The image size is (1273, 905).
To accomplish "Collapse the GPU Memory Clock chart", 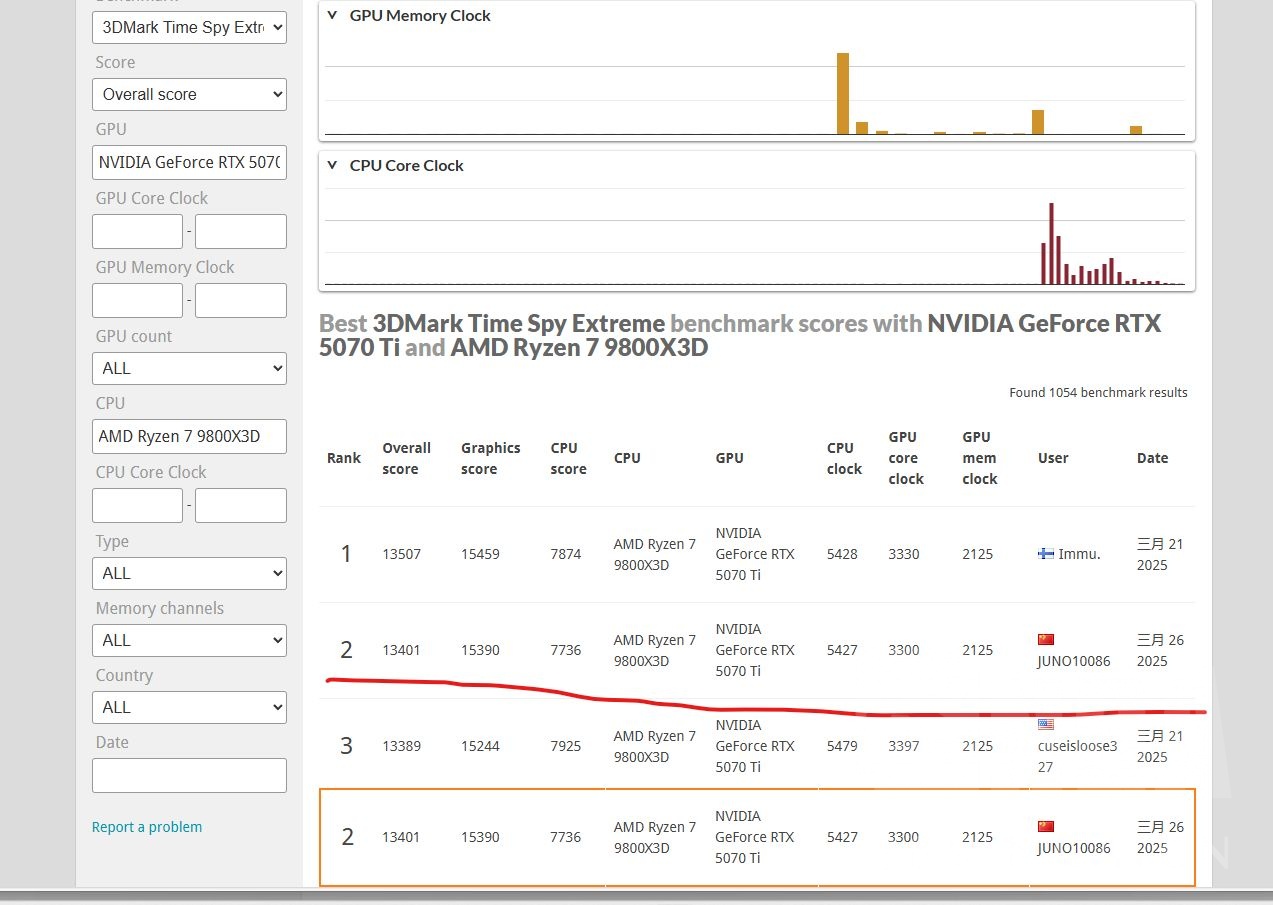I will pyautogui.click(x=333, y=16).
